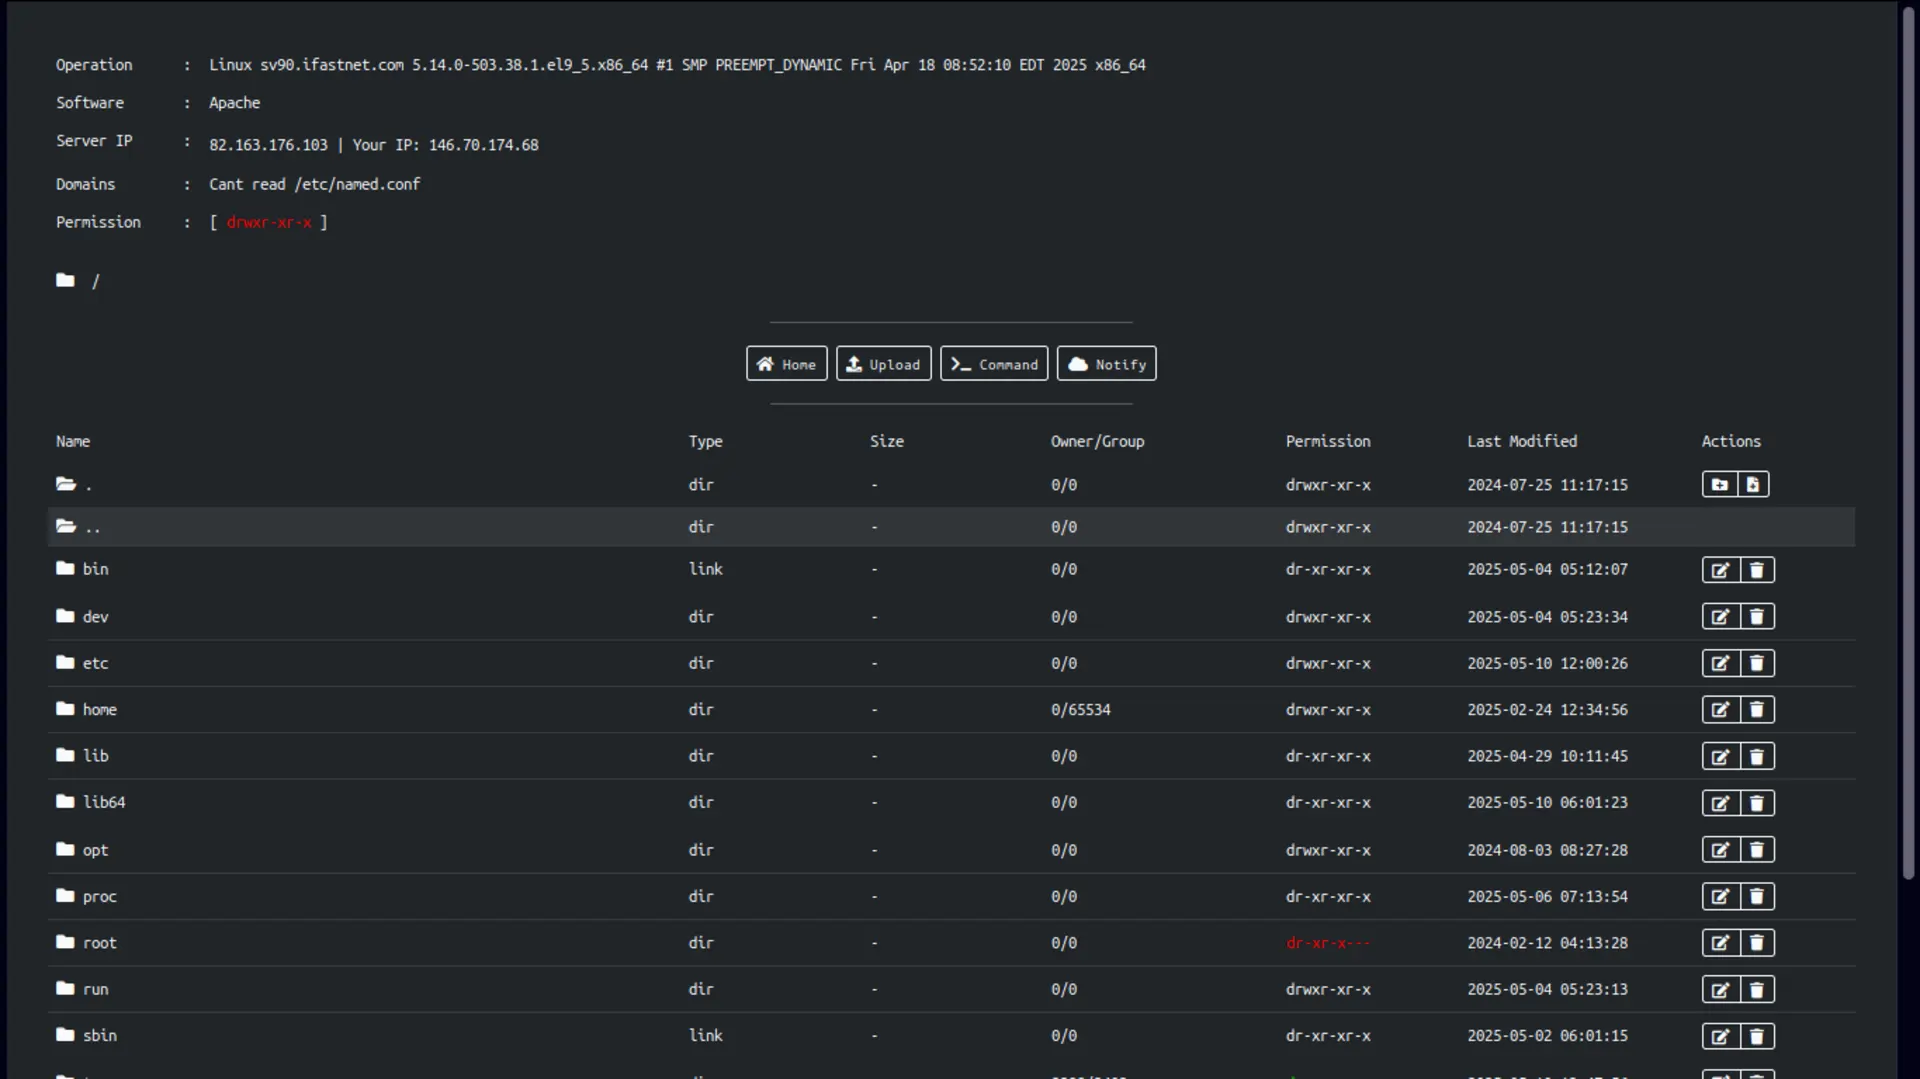Click the "." current directory entry
This screenshot has height=1079, width=1920.
pos(88,486)
